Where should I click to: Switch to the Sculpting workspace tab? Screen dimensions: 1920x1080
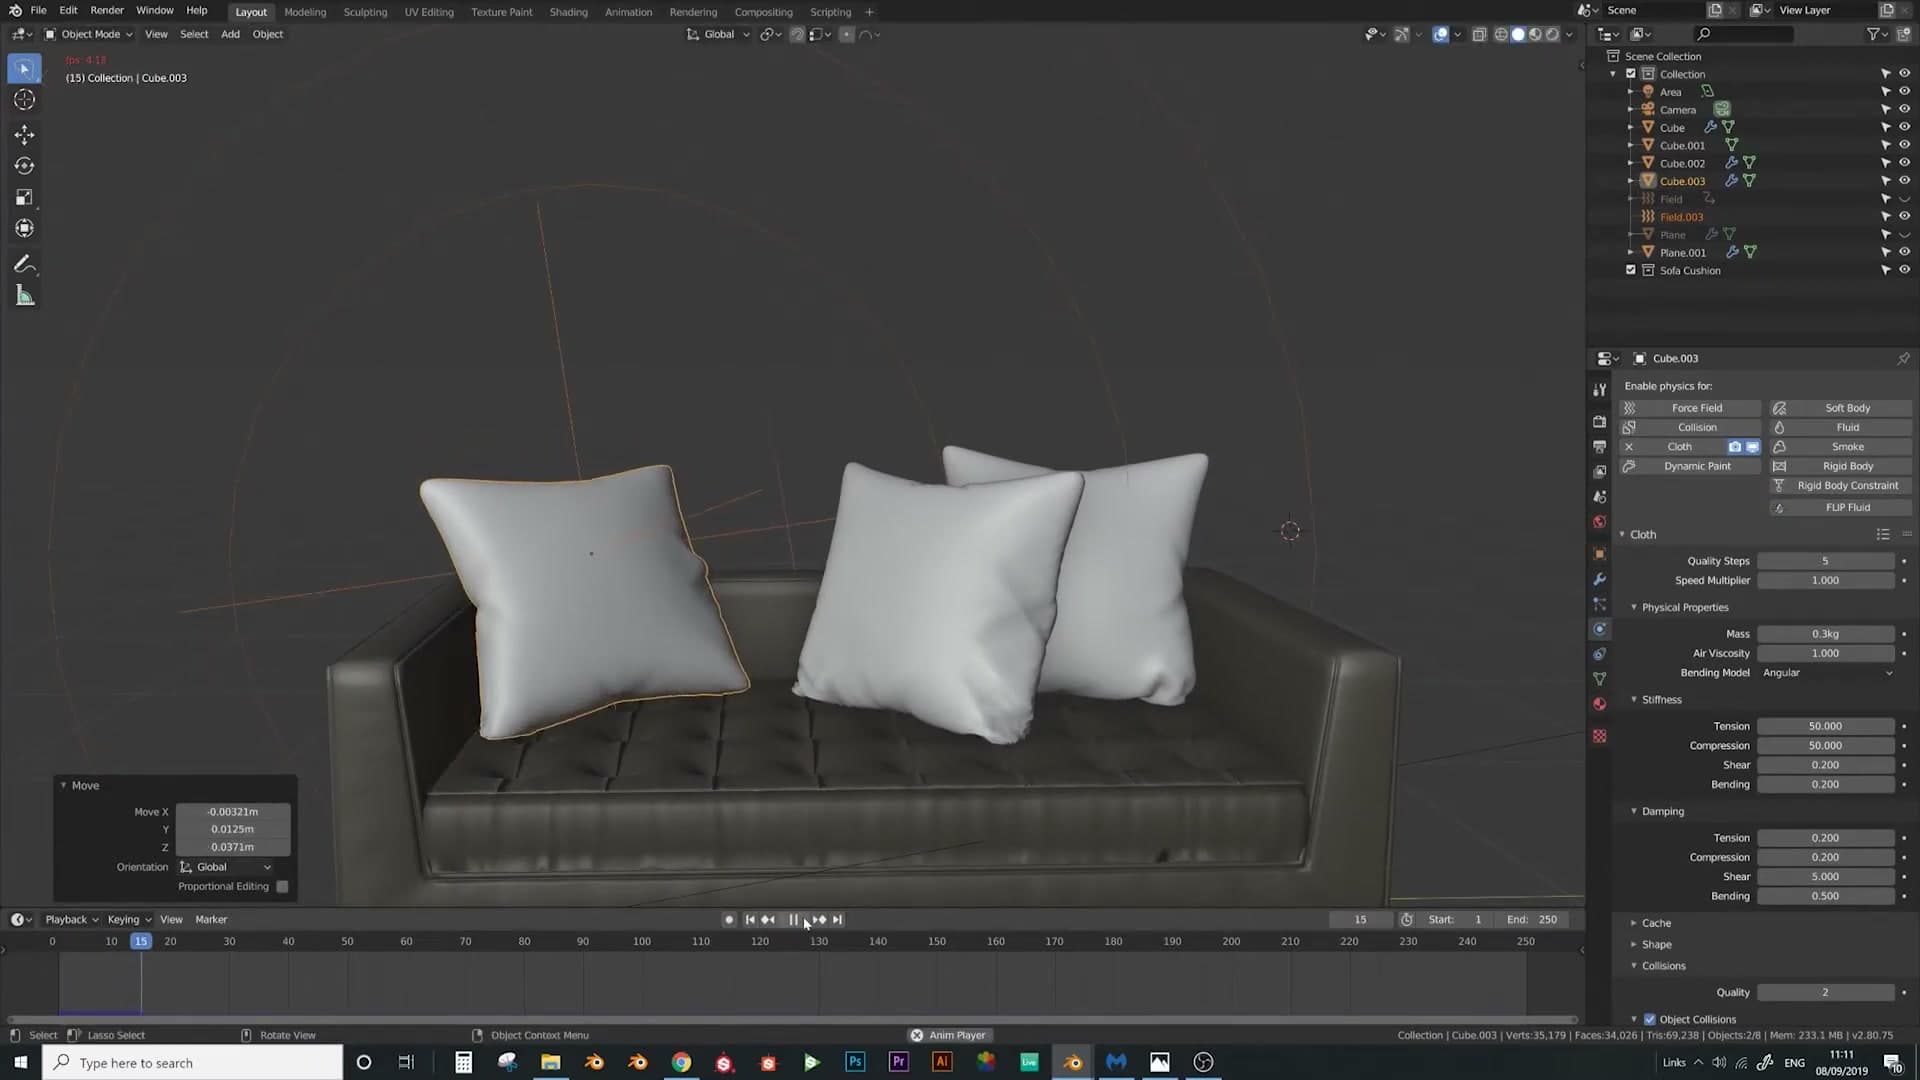tap(365, 12)
